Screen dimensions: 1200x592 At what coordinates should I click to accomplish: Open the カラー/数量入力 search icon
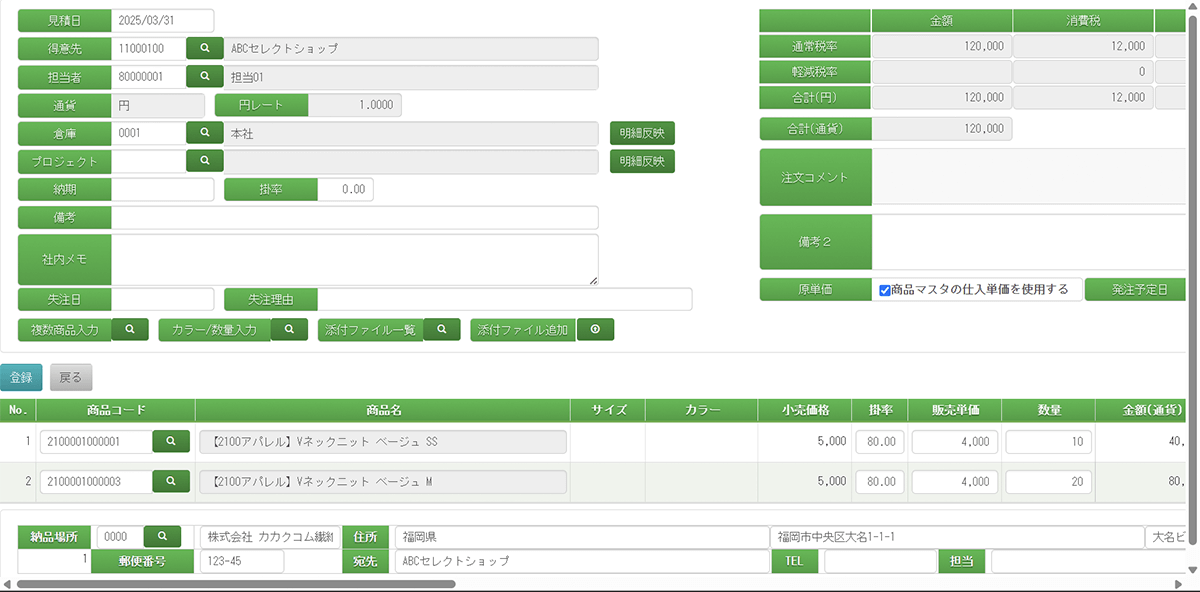pyautogui.click(x=289, y=330)
